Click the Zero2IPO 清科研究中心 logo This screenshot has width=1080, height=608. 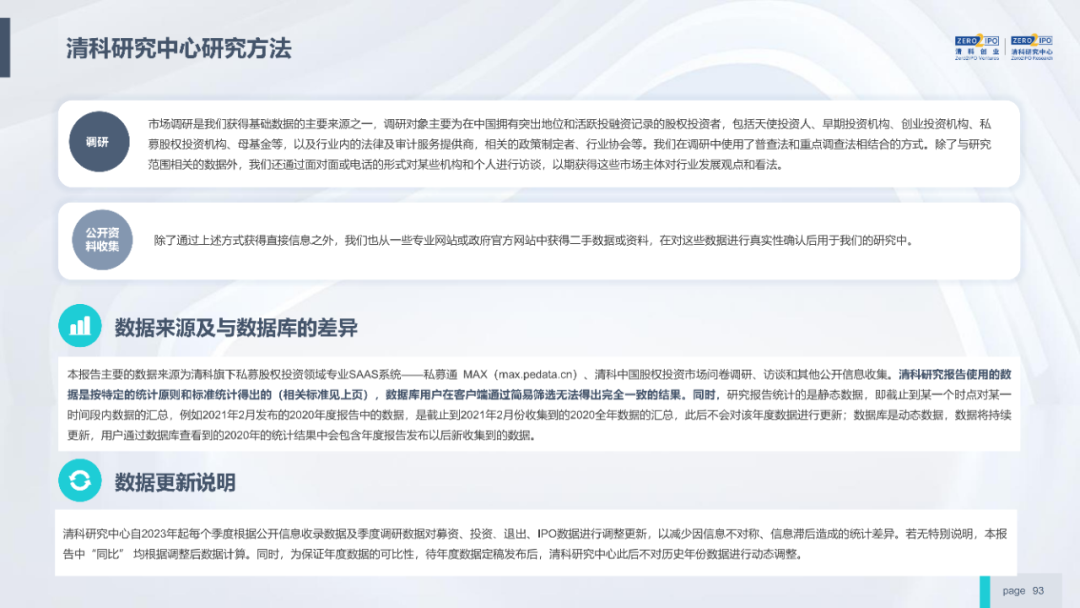(1031, 48)
